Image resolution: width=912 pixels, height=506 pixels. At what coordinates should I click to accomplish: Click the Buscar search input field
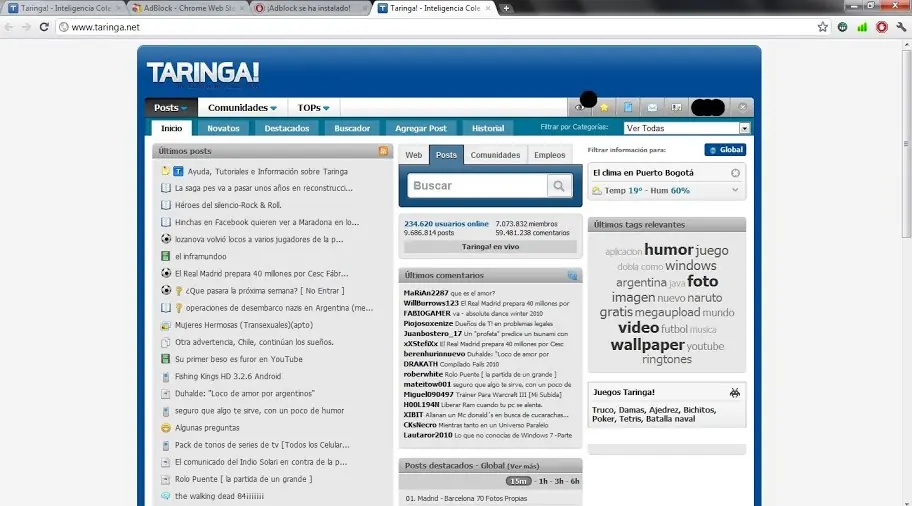point(478,186)
